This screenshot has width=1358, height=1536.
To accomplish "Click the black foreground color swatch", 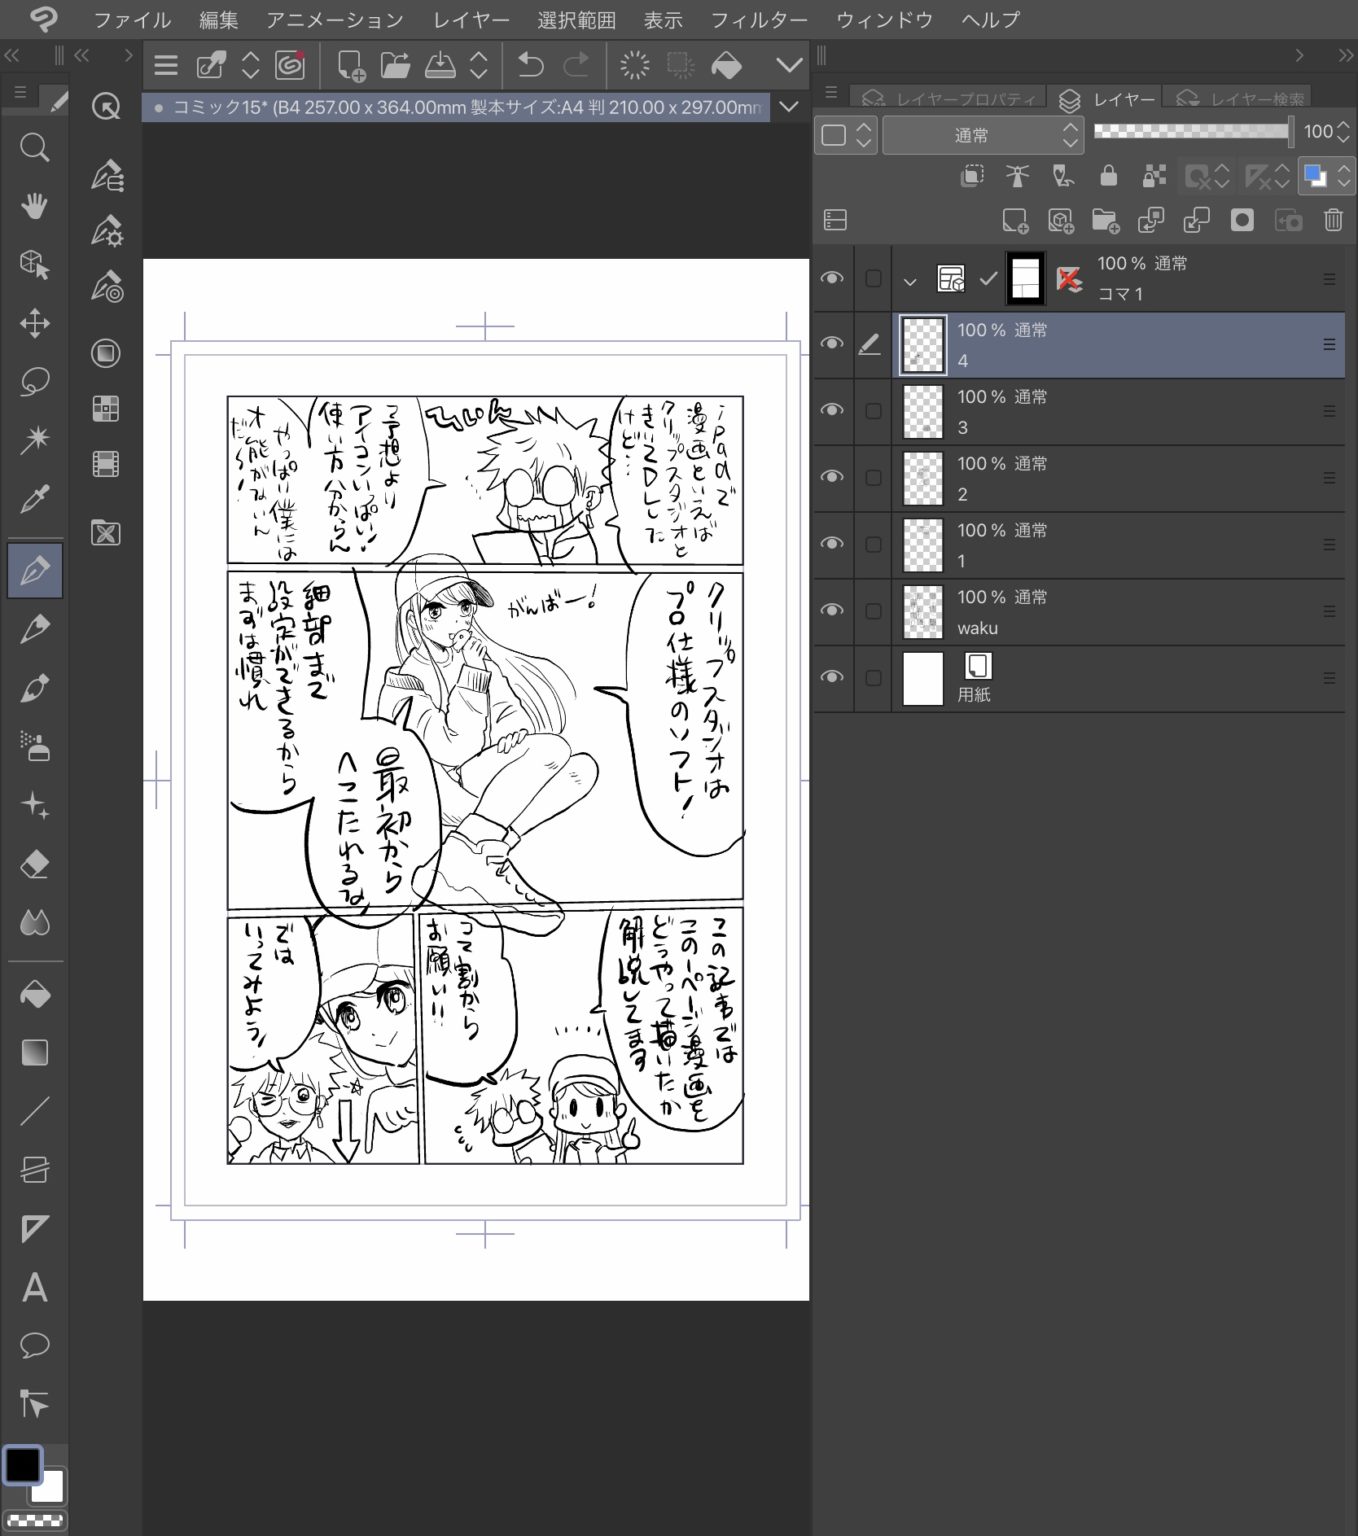I will 22,1465.
